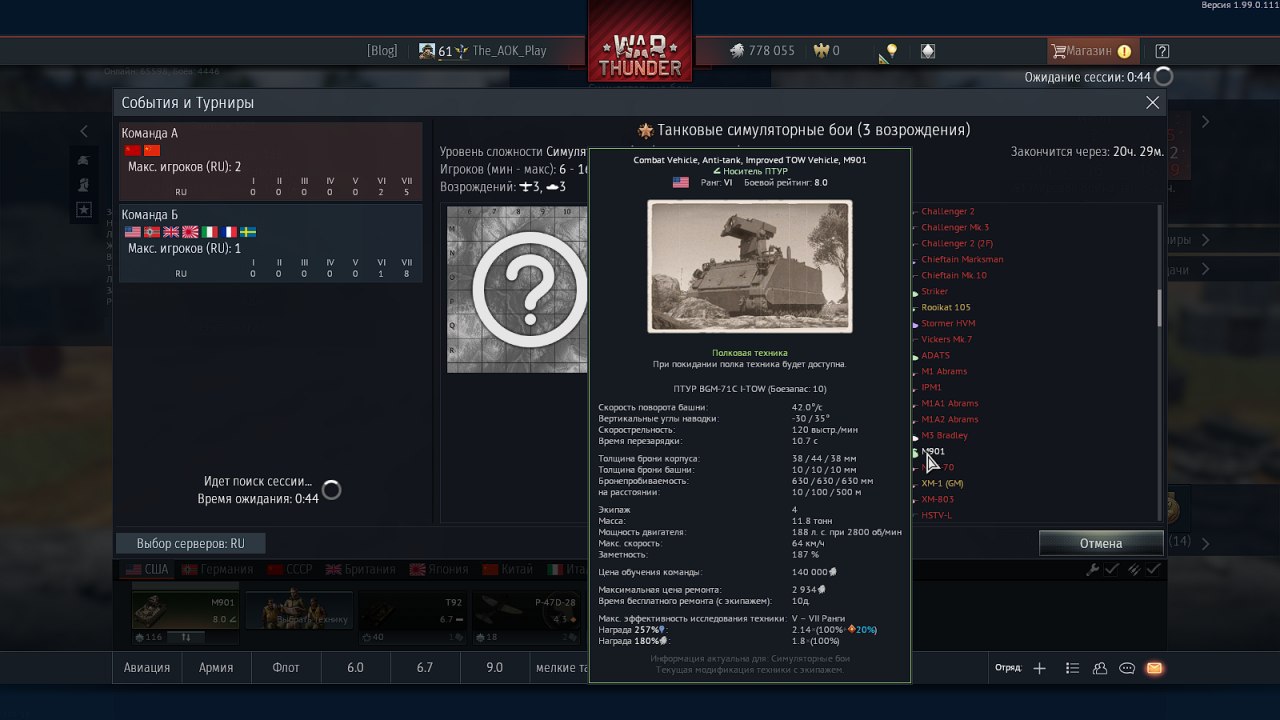This screenshot has height=720, width=1280.
Task: Select Chieftain Mk.10 in vehicle list
Action: pos(953,275)
